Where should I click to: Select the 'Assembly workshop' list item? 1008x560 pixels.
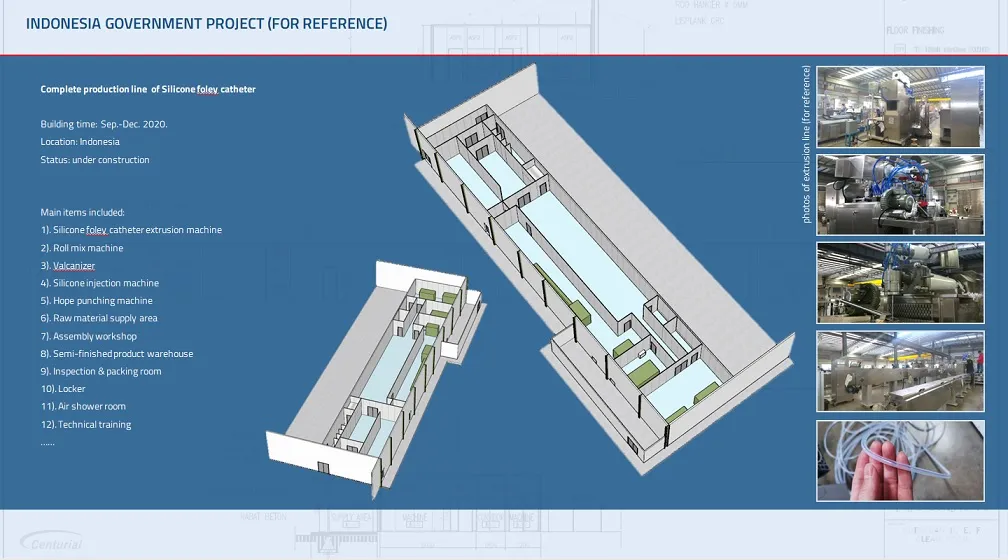89,336
